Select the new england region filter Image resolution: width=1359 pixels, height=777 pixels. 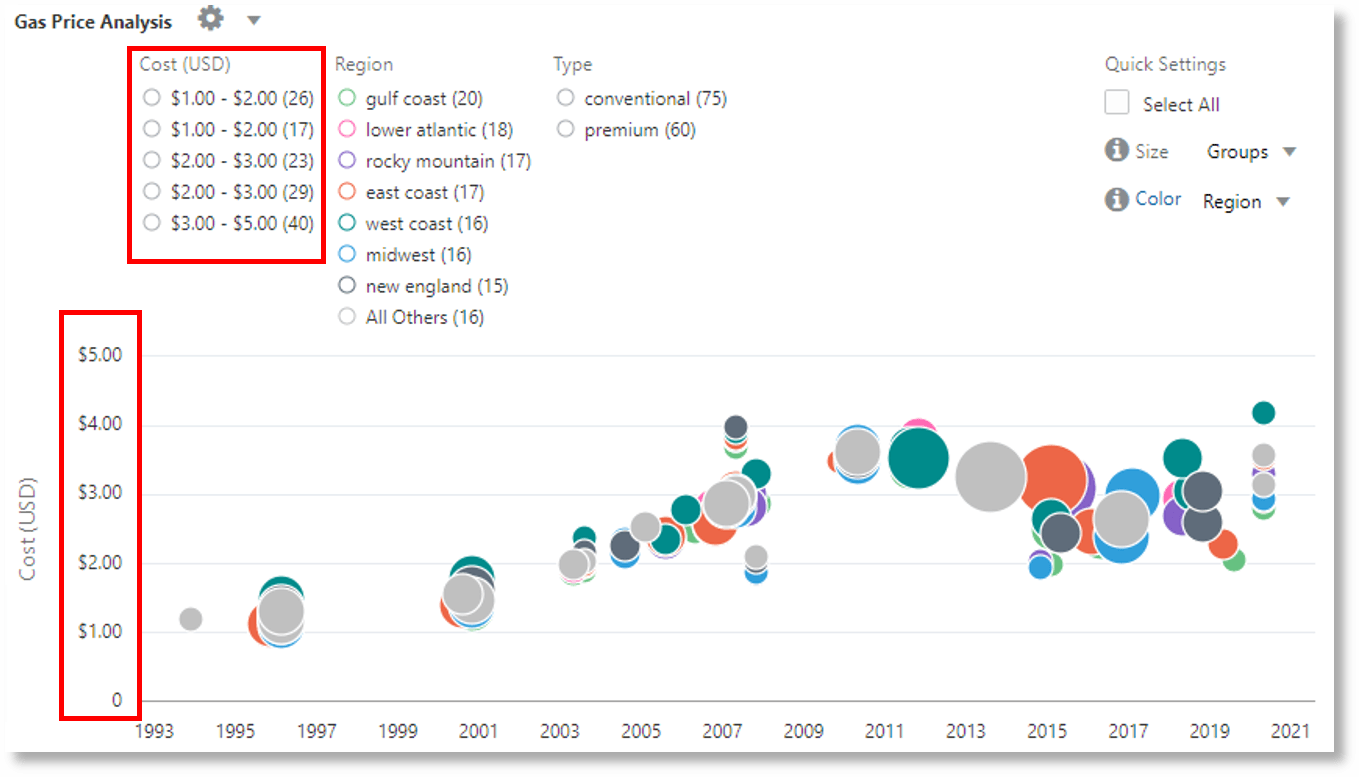pyautogui.click(x=346, y=285)
